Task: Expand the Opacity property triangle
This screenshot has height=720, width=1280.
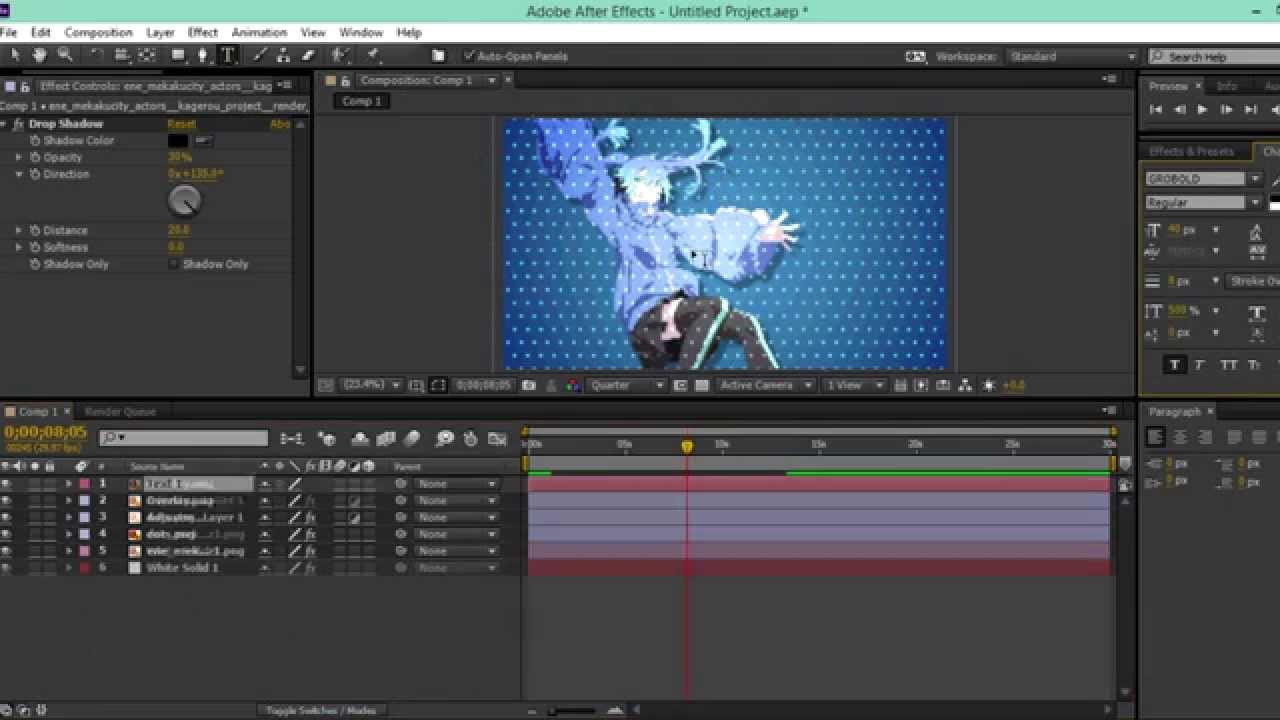Action: click(18, 157)
